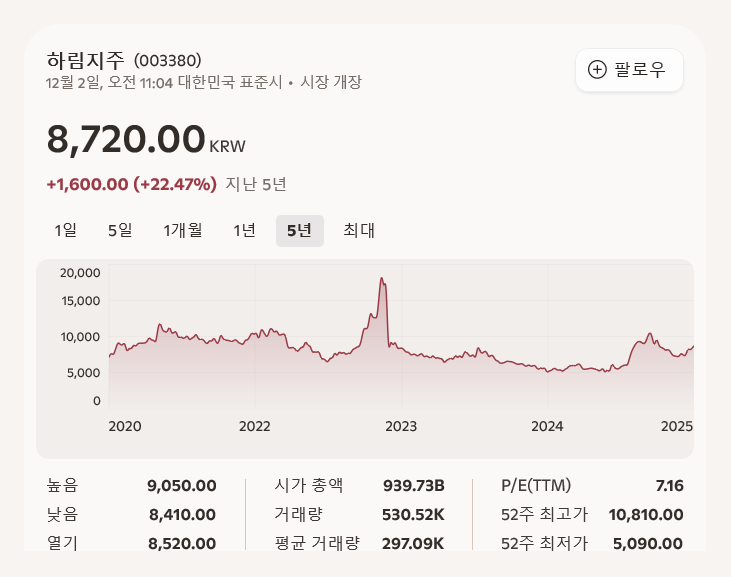The image size is (731, 577).
Task: Switch to the 1년 range tab
Action: coord(244,230)
